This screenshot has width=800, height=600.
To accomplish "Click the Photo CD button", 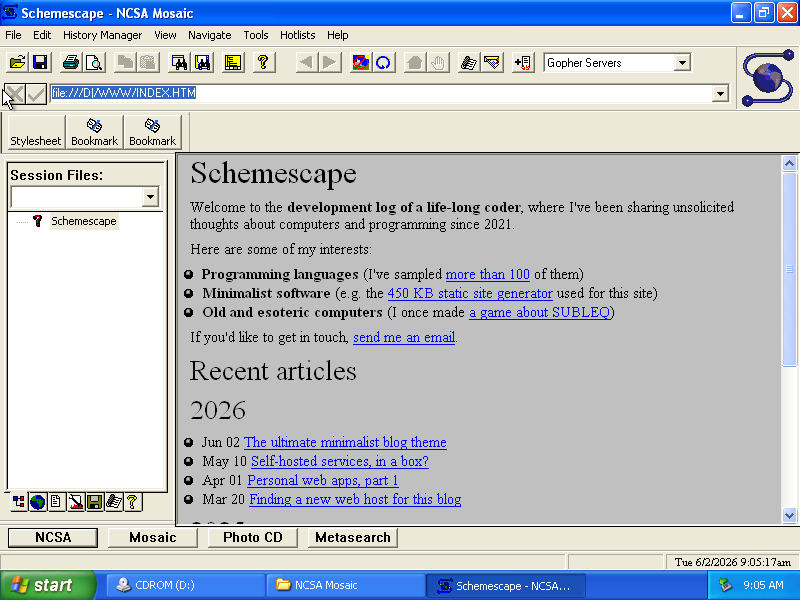I will click(253, 538).
